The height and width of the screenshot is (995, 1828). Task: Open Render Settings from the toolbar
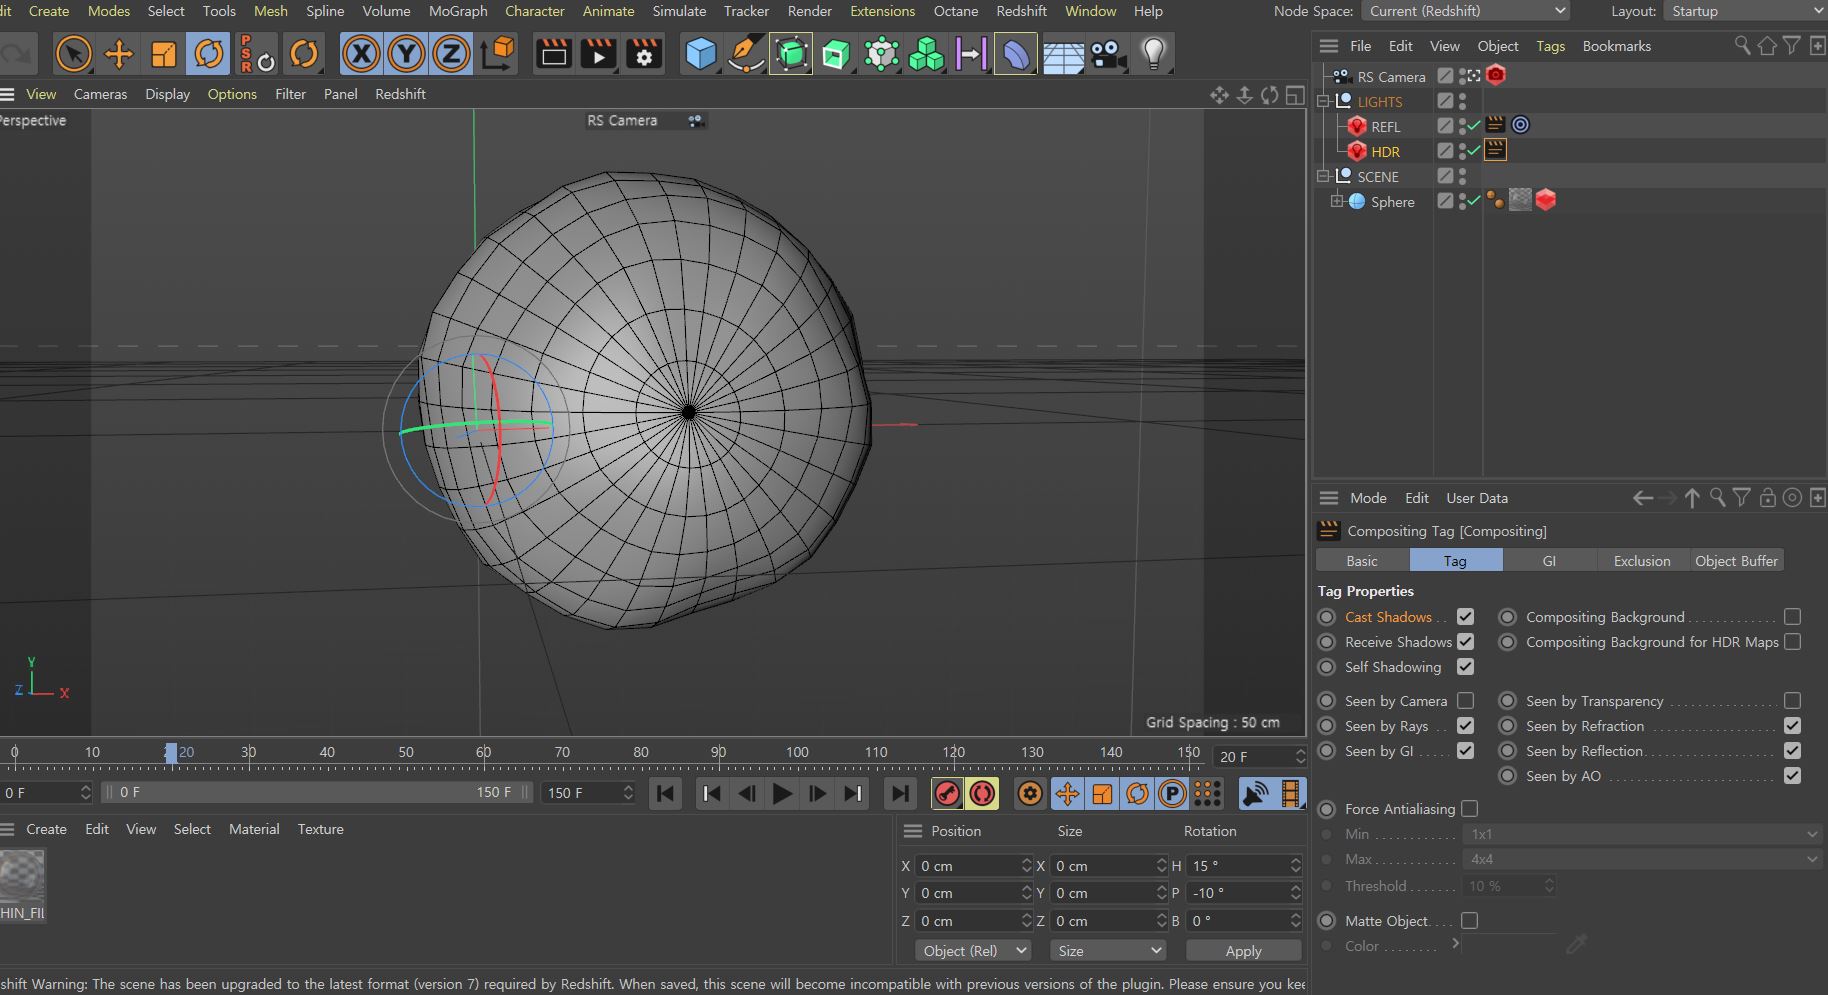644,54
